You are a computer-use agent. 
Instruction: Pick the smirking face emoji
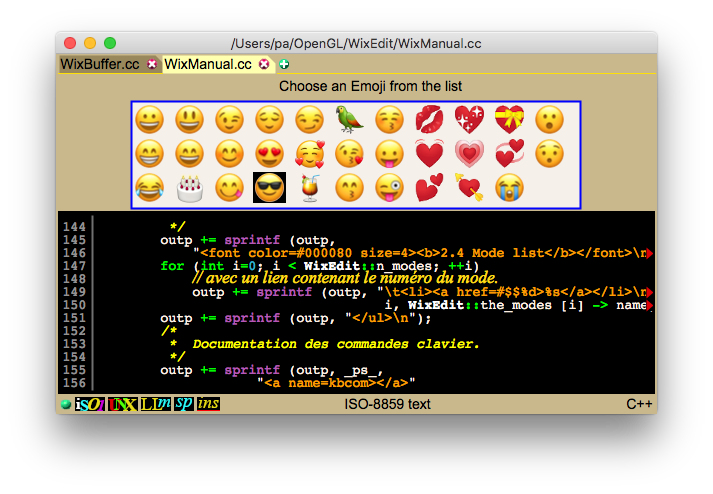309,120
